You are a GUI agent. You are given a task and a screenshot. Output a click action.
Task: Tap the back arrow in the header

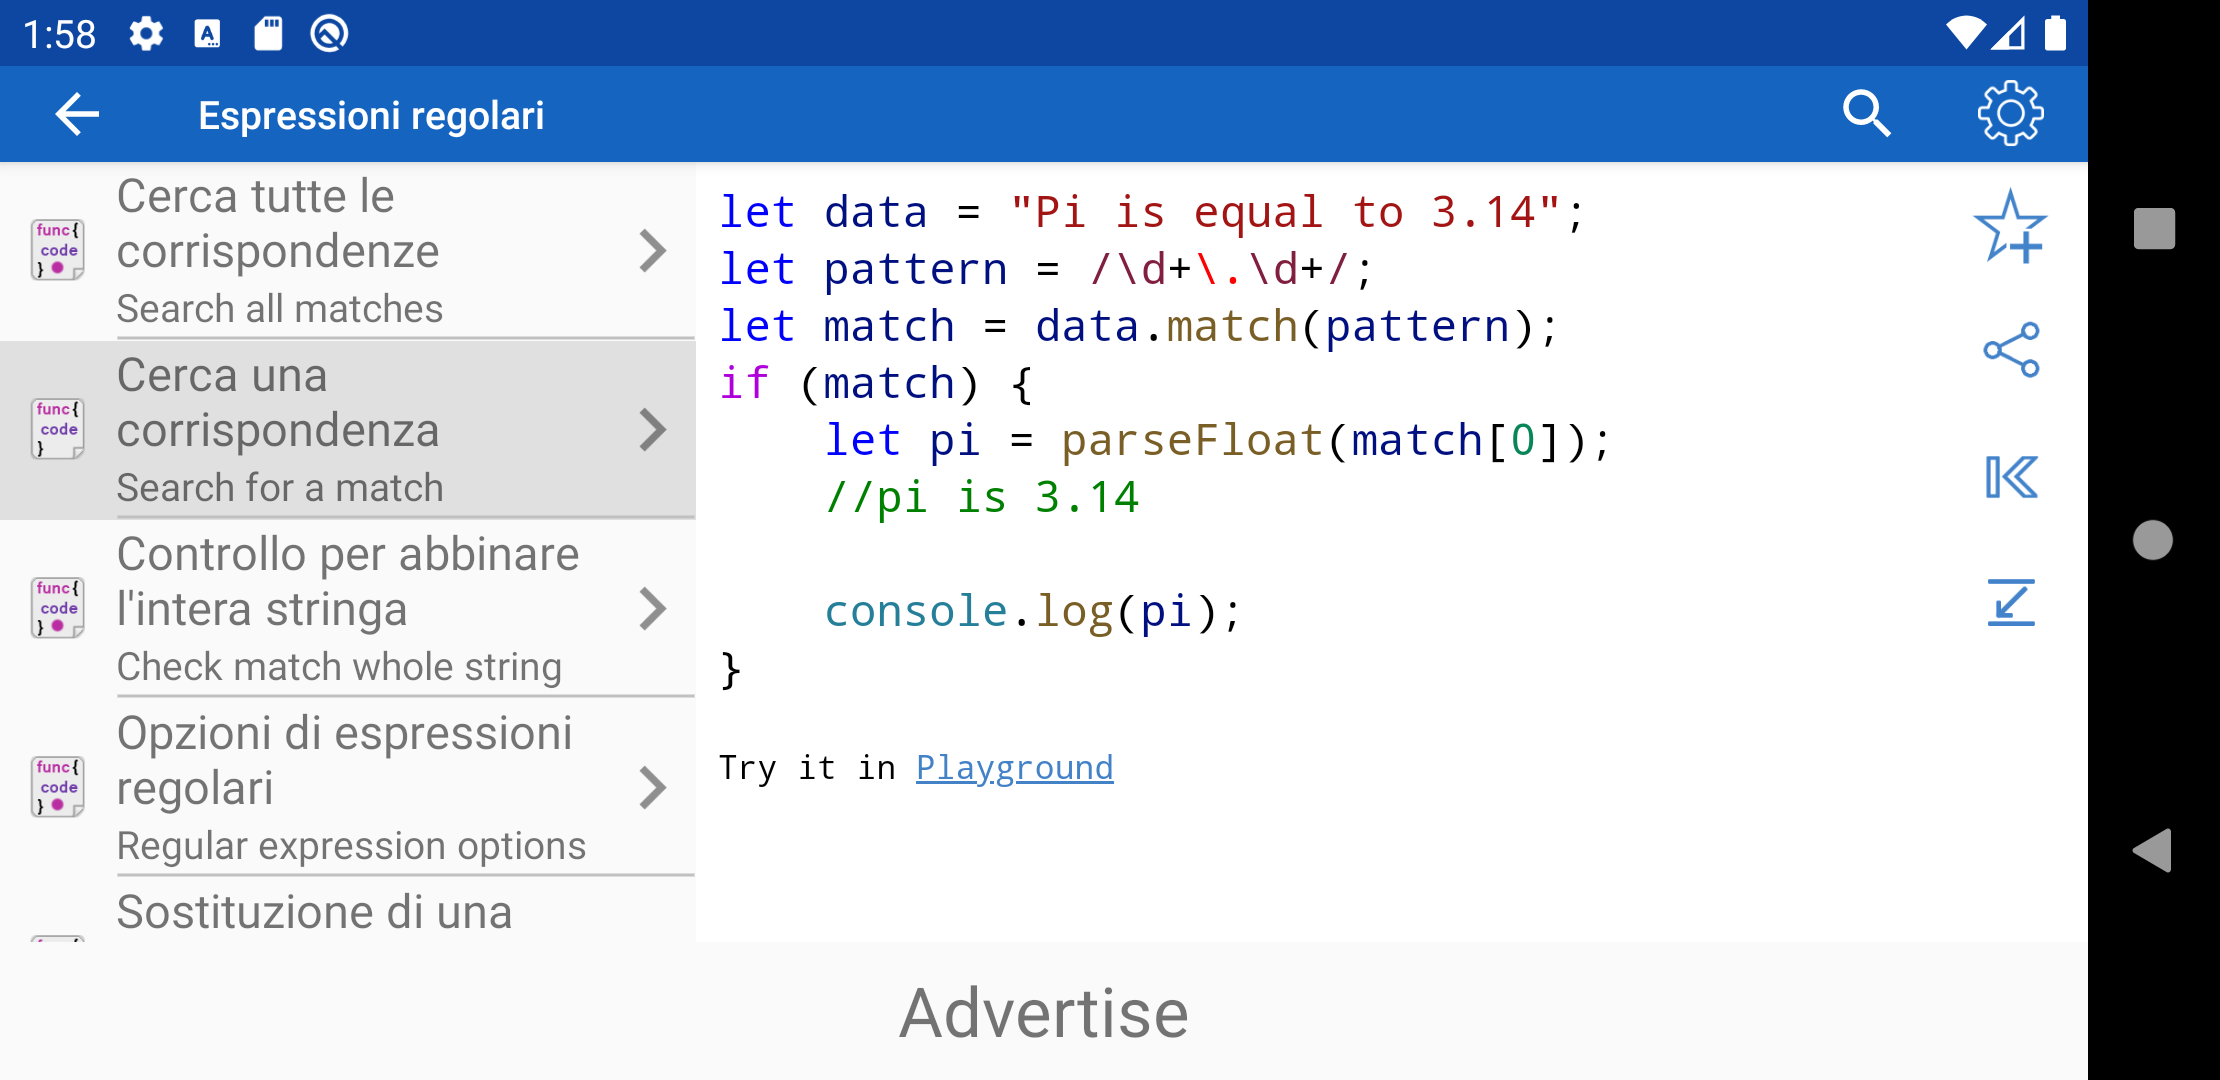[x=77, y=115]
